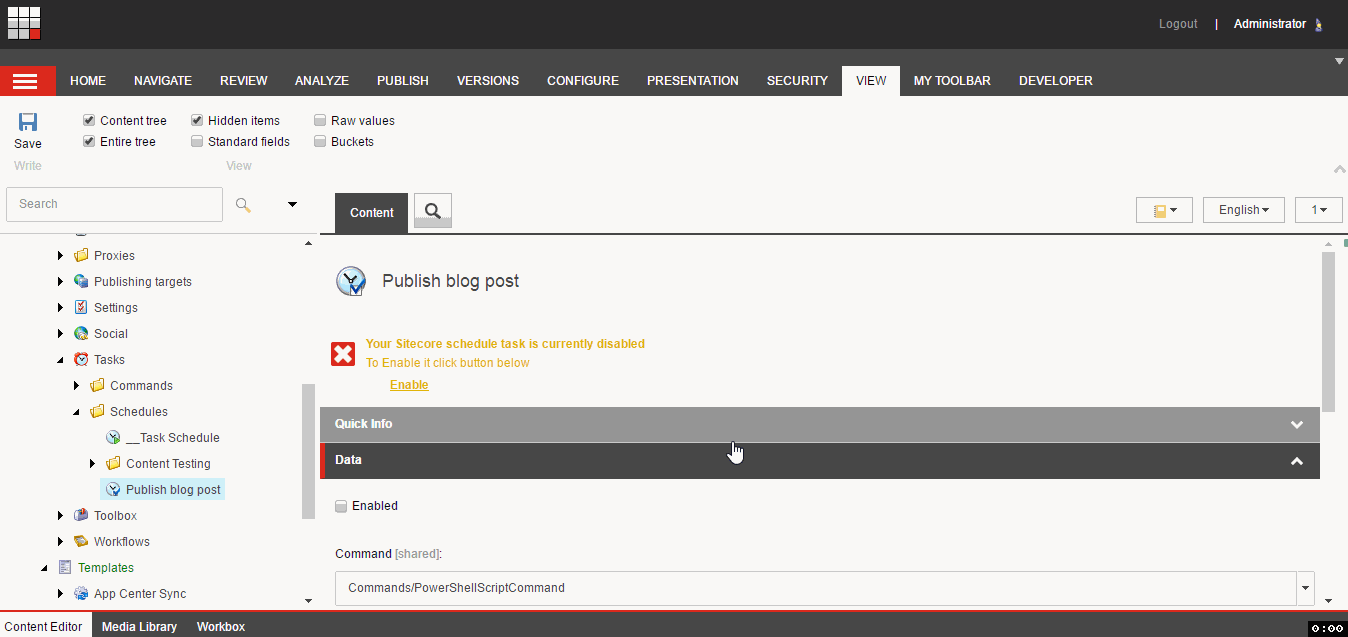
Task: Open the yellow navigation links icon dropdown
Action: coord(1164,210)
